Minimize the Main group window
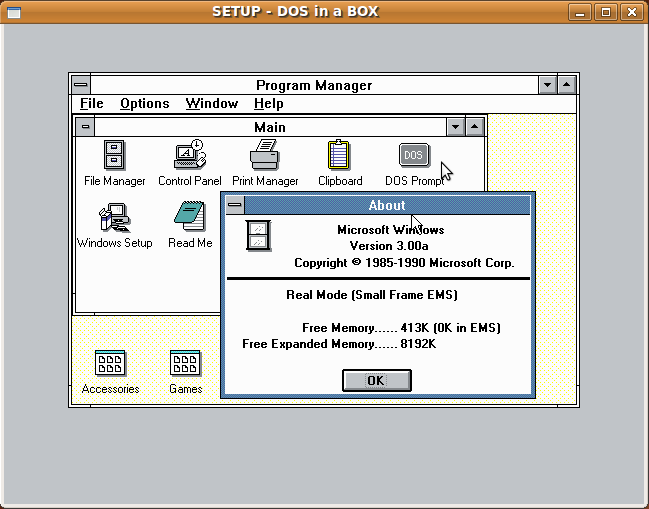 point(455,127)
